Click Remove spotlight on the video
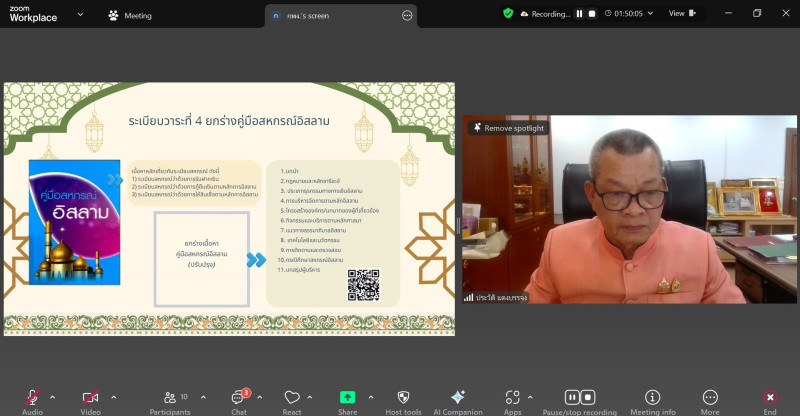 pyautogui.click(x=508, y=128)
